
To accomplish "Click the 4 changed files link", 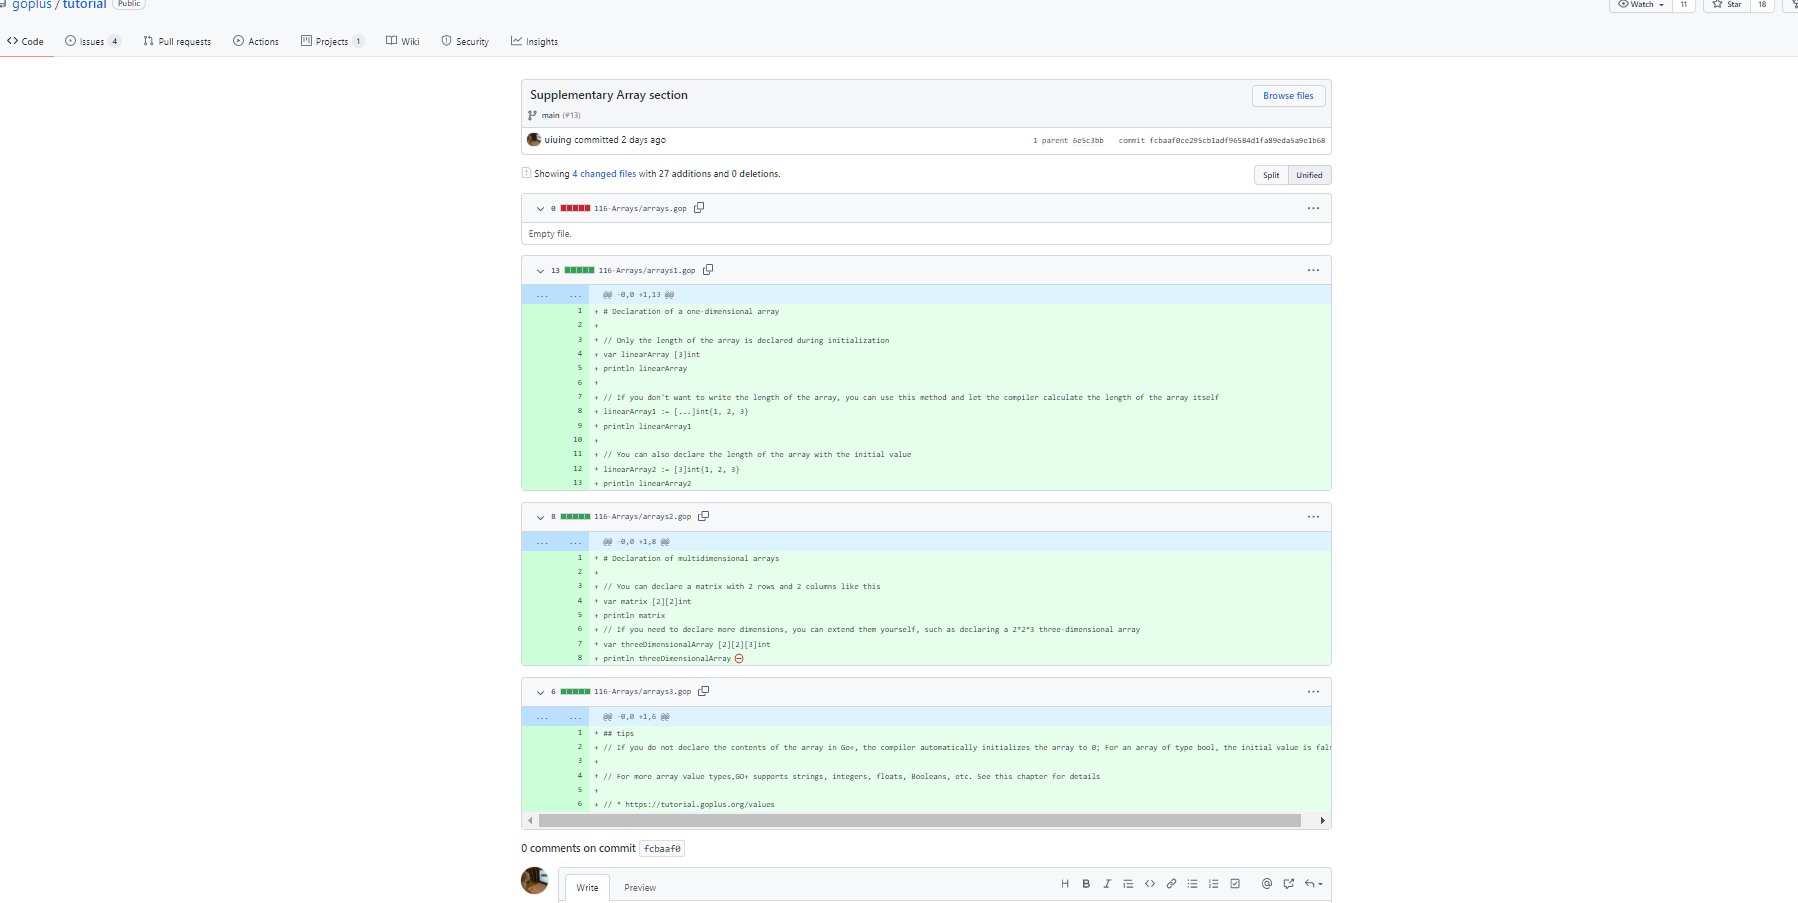I will tap(604, 174).
